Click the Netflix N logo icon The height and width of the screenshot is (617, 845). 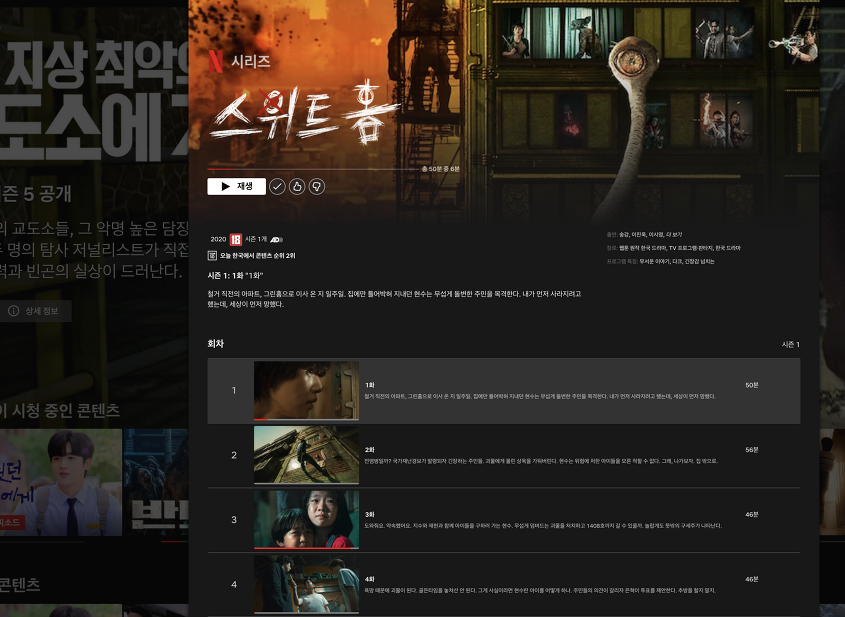pyautogui.click(x=218, y=60)
